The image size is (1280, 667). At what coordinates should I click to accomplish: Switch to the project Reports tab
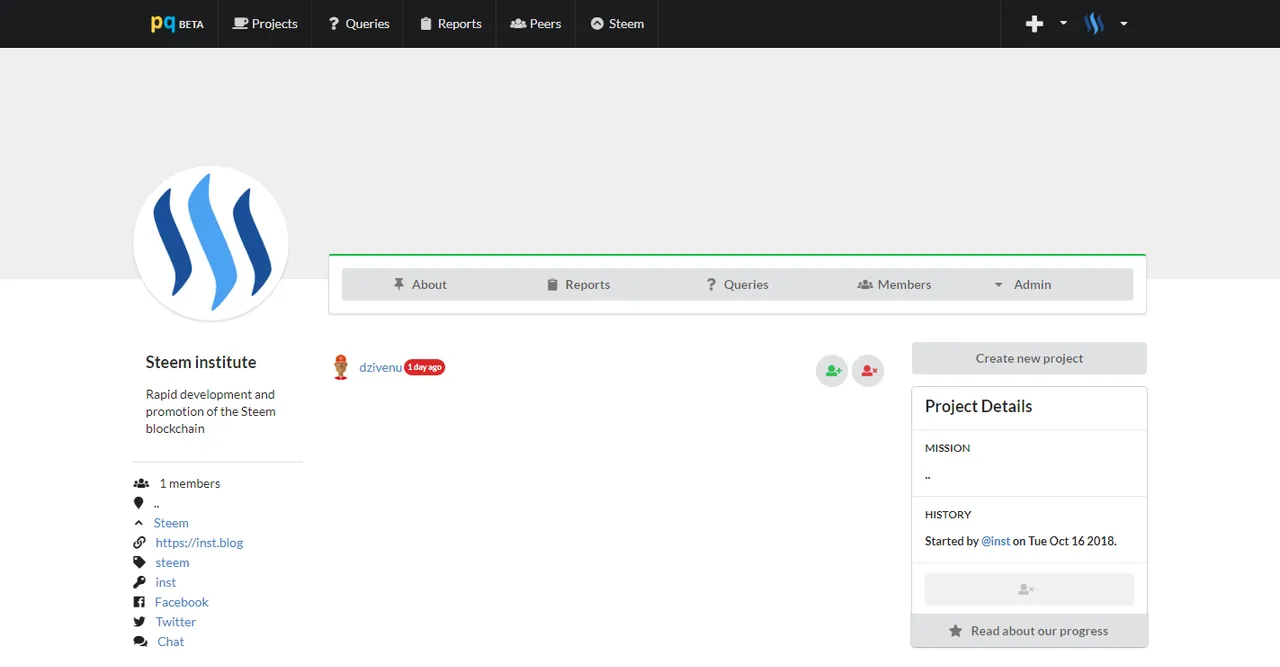578,285
